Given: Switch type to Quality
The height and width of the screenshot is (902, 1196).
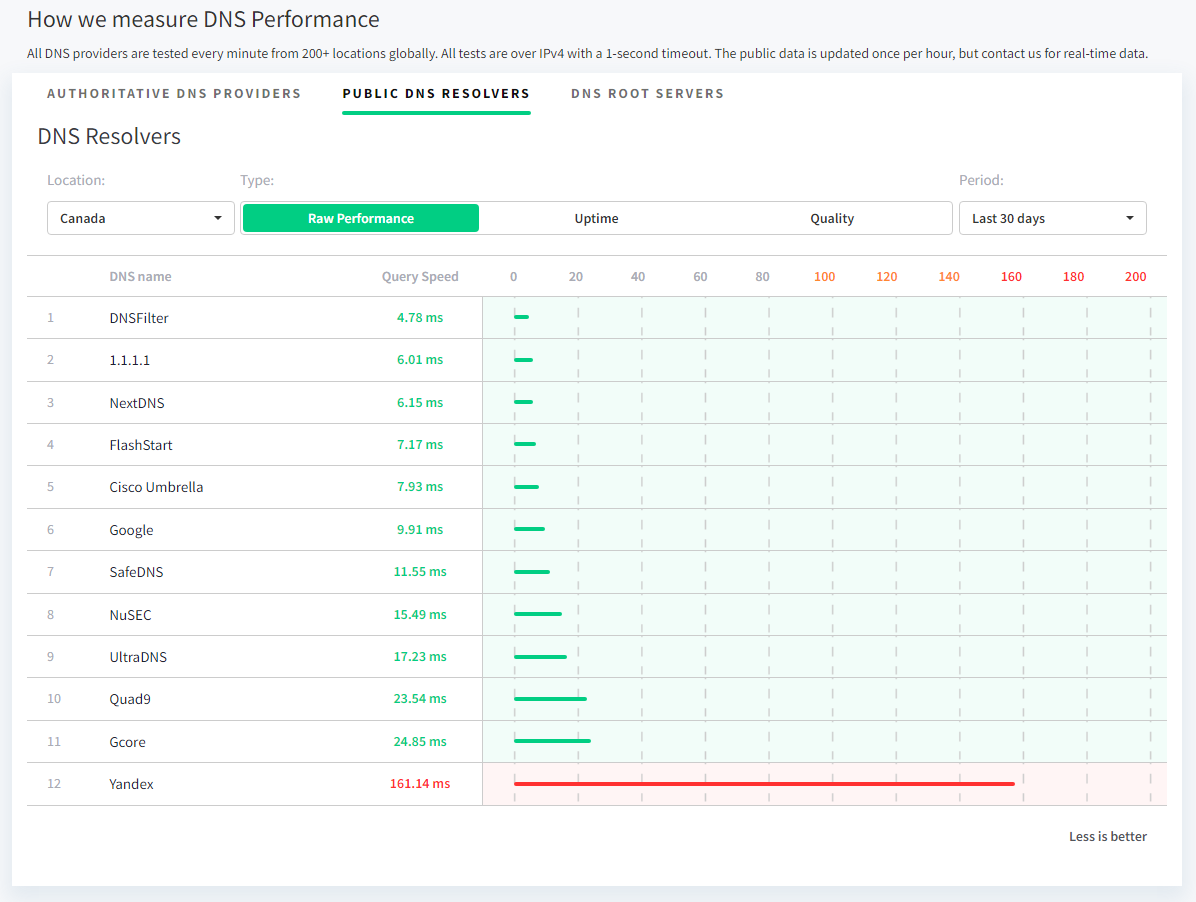Looking at the screenshot, I should pyautogui.click(x=831, y=218).
